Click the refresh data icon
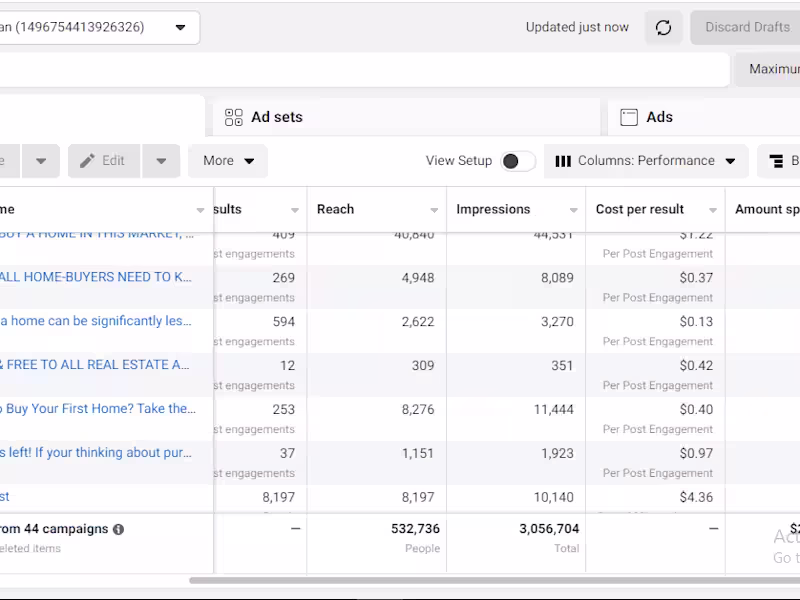The height and width of the screenshot is (600, 800). click(664, 28)
